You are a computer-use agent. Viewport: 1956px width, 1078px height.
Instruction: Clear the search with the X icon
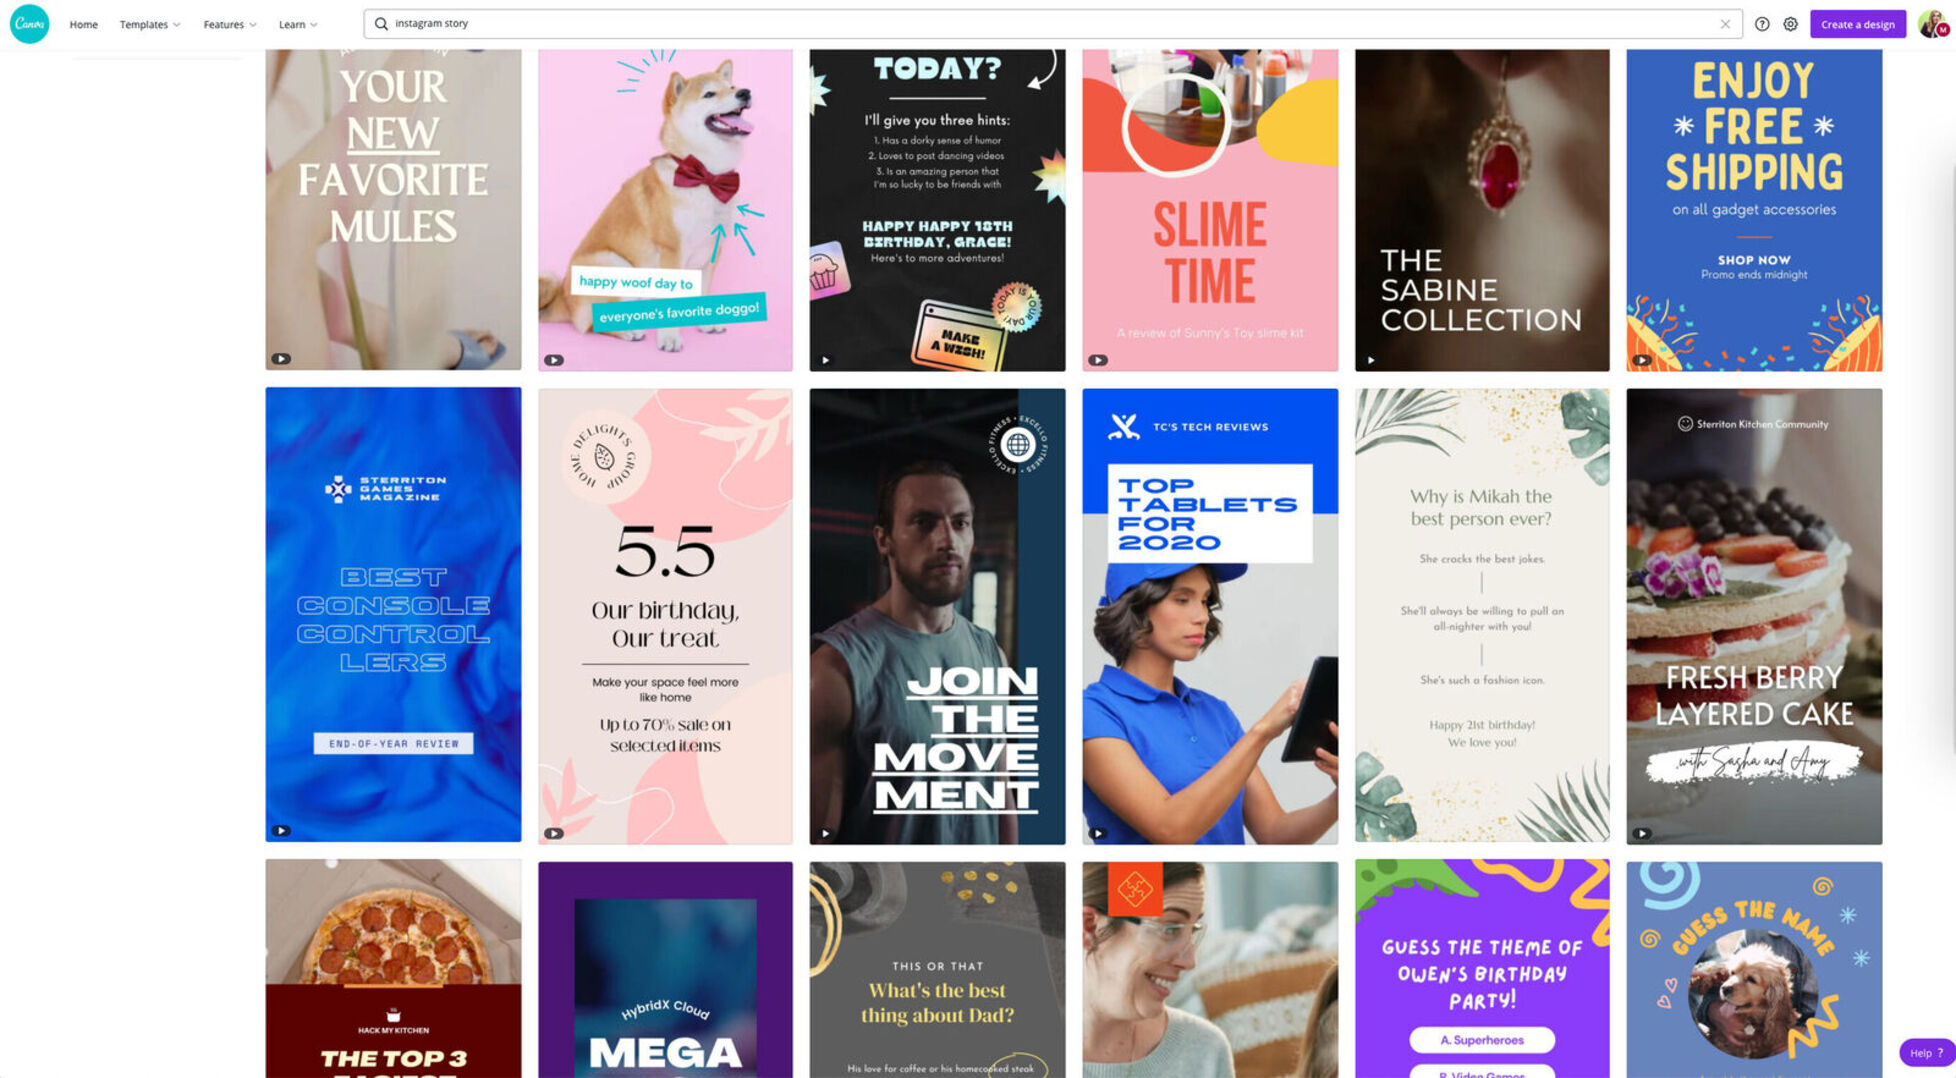1725,24
